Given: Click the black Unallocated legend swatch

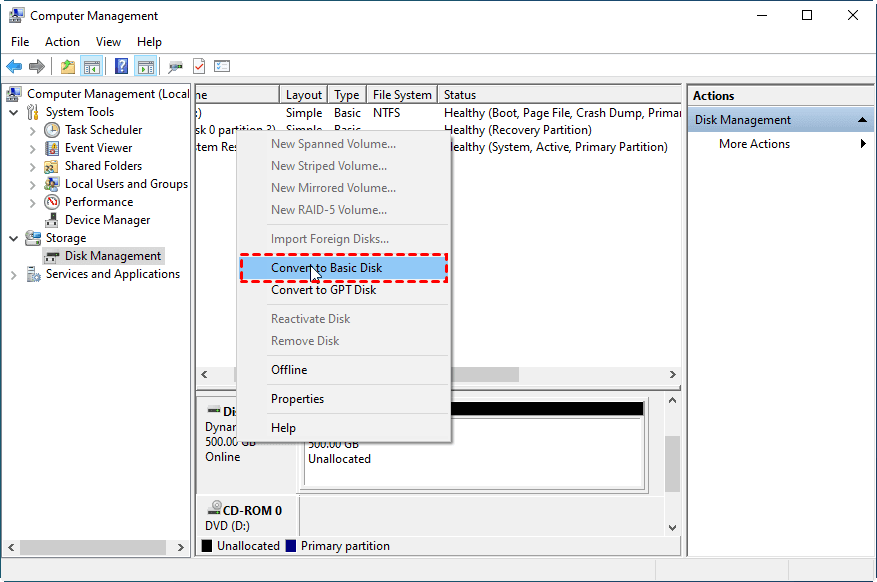Looking at the screenshot, I should point(207,546).
